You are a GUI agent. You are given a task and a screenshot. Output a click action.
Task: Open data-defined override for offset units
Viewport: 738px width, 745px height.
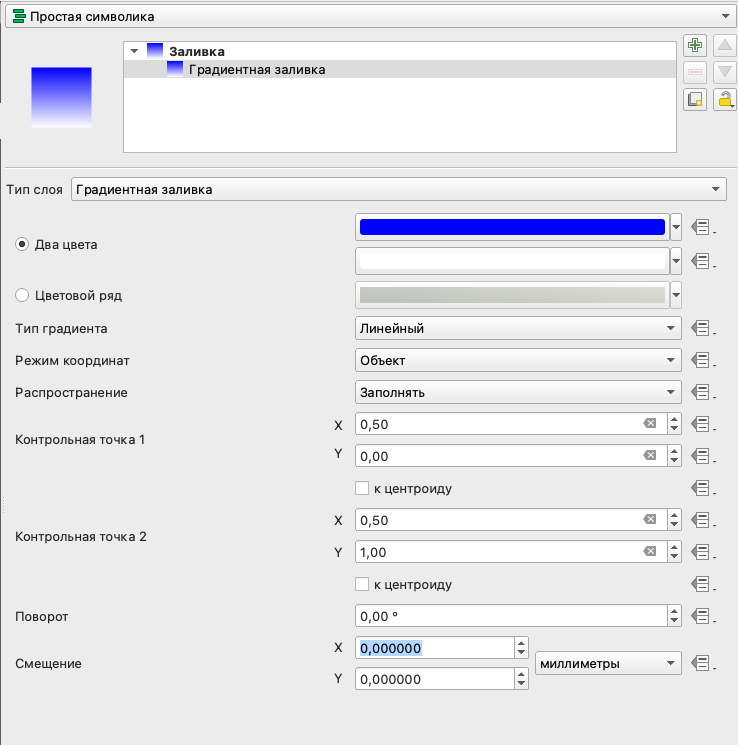pyautogui.click(x=701, y=662)
